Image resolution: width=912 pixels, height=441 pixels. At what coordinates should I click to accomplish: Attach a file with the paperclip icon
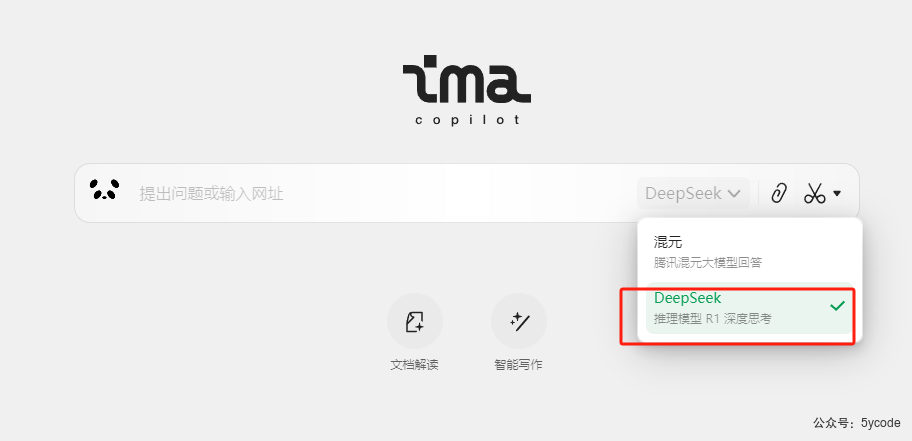[779, 193]
